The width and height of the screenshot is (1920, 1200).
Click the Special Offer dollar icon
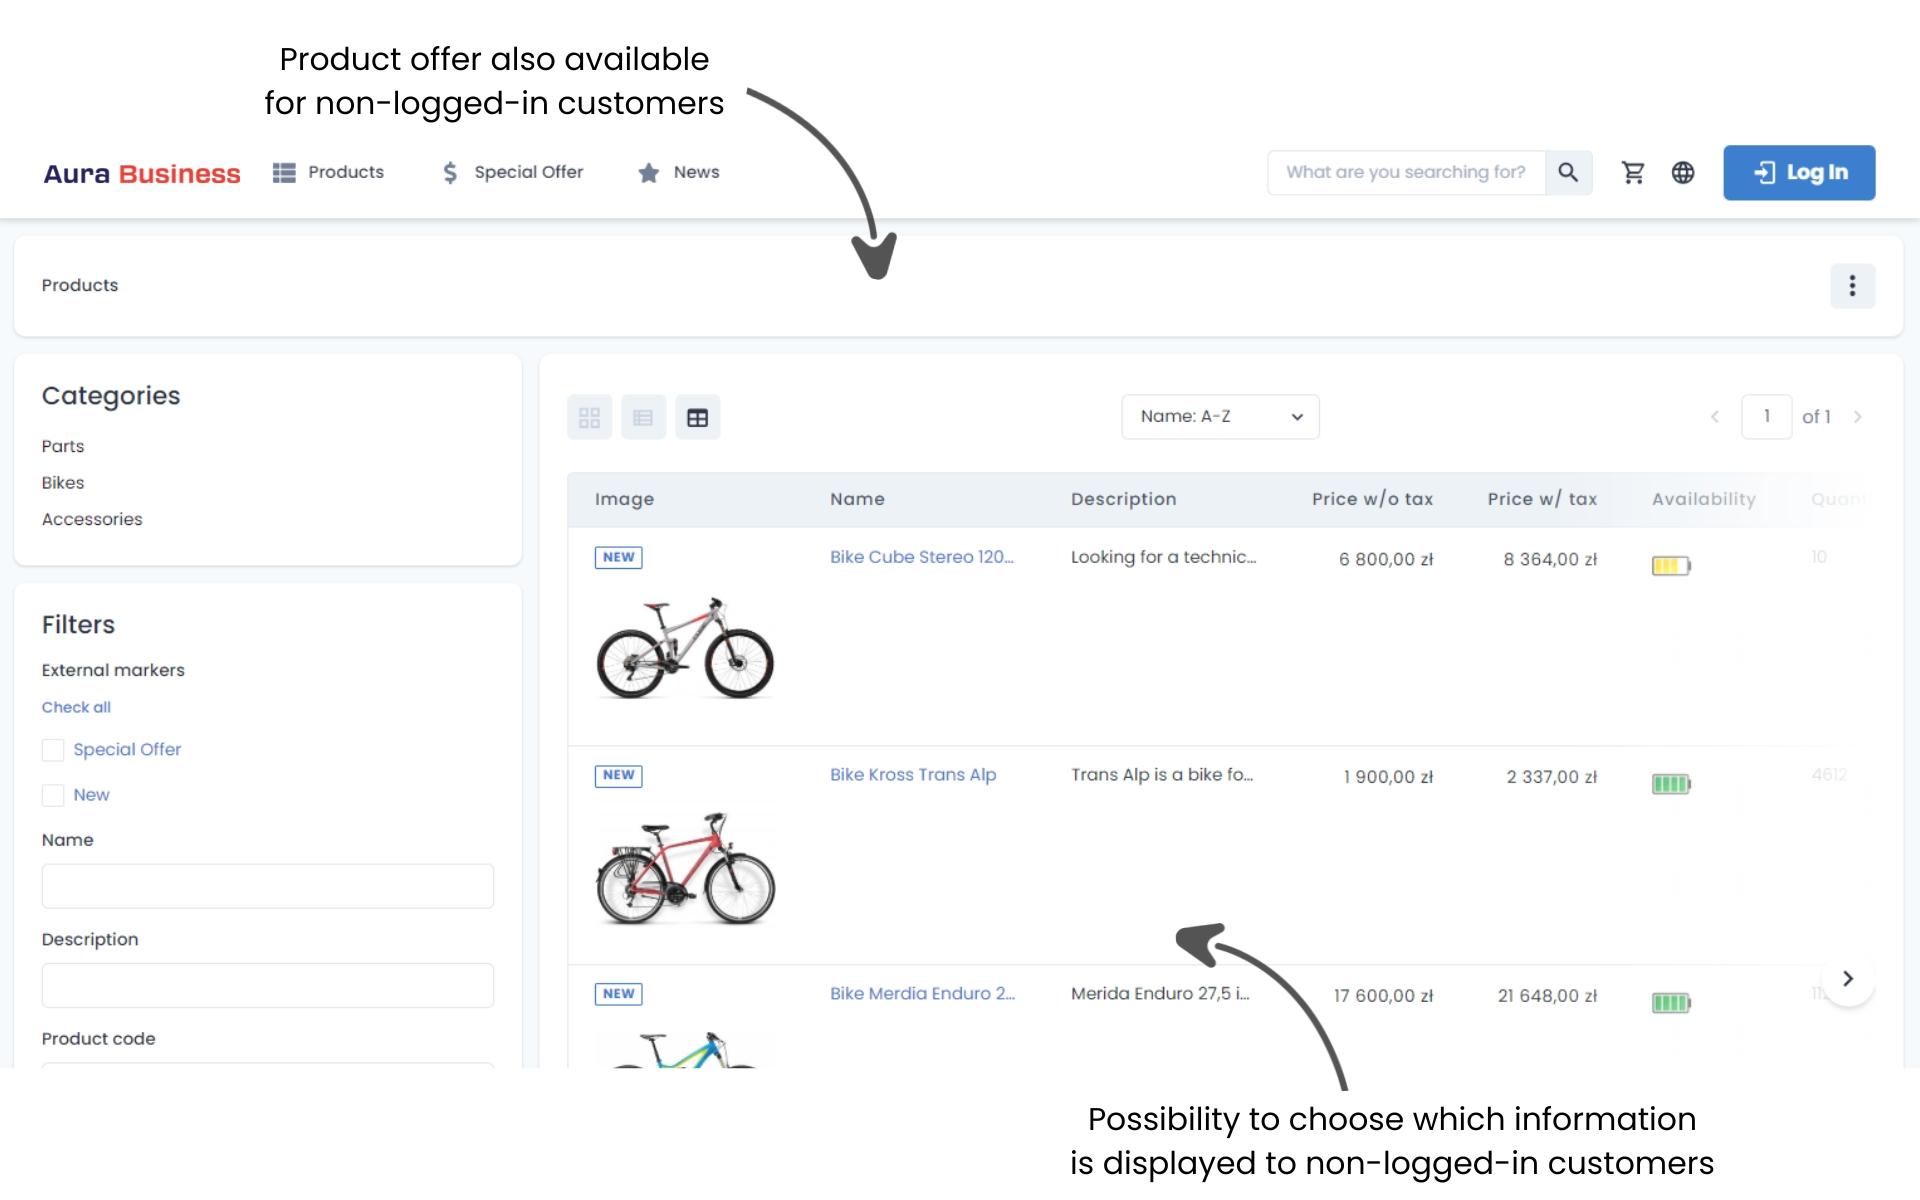(449, 172)
